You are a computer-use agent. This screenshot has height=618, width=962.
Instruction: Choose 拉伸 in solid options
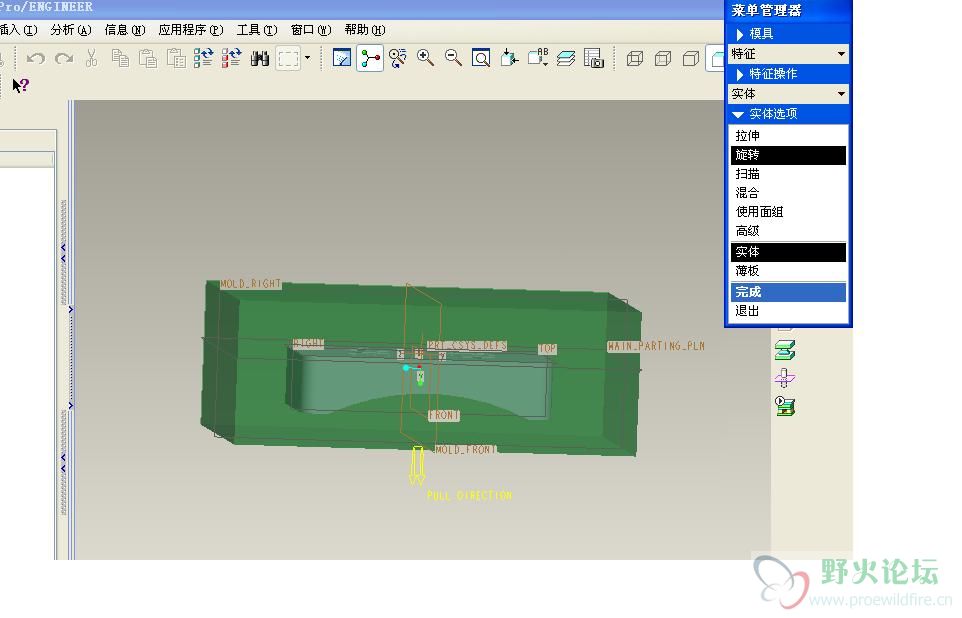click(x=788, y=136)
